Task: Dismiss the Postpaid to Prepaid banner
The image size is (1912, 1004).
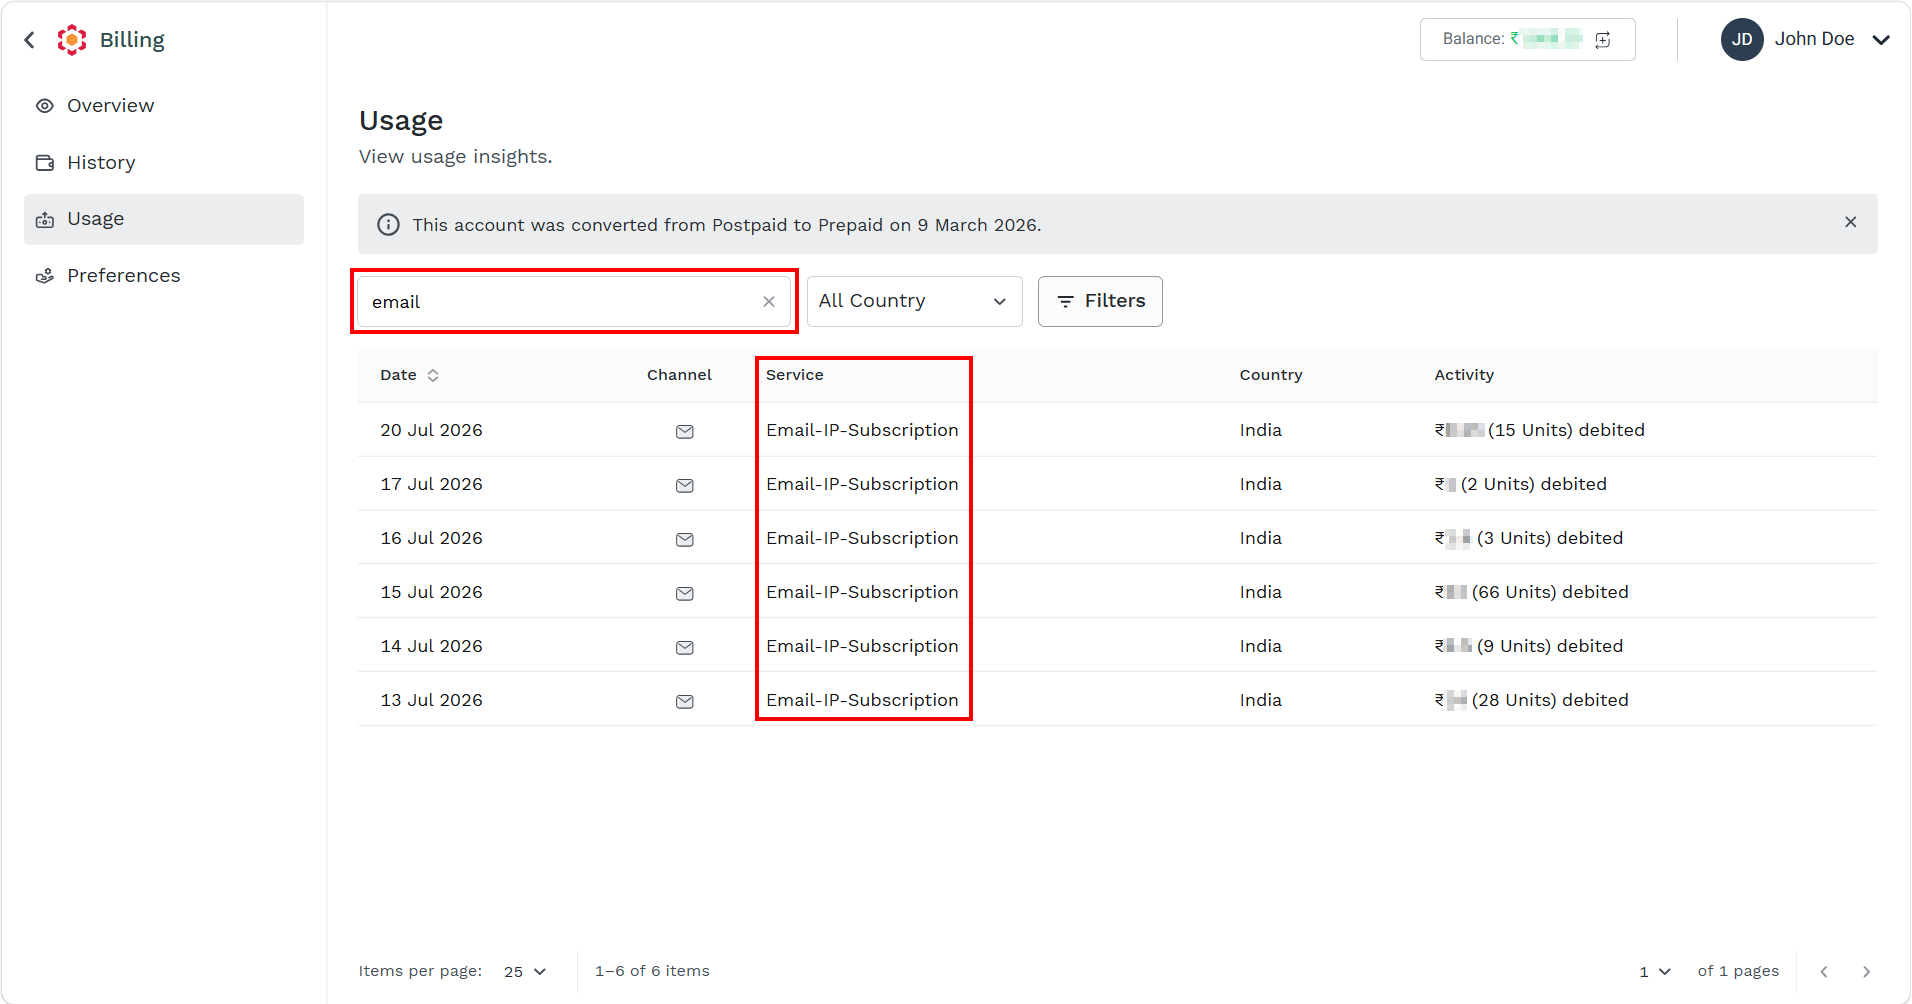Action: click(x=1851, y=222)
